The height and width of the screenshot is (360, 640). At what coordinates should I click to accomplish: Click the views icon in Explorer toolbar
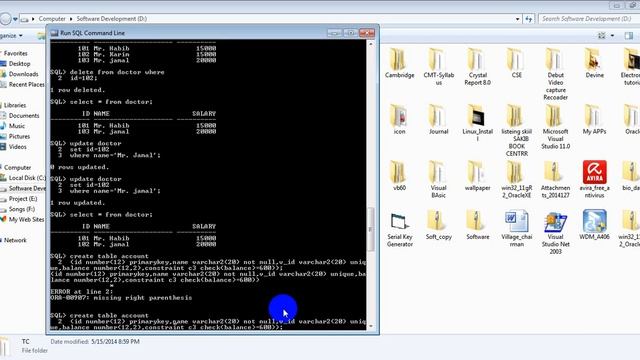point(602,36)
